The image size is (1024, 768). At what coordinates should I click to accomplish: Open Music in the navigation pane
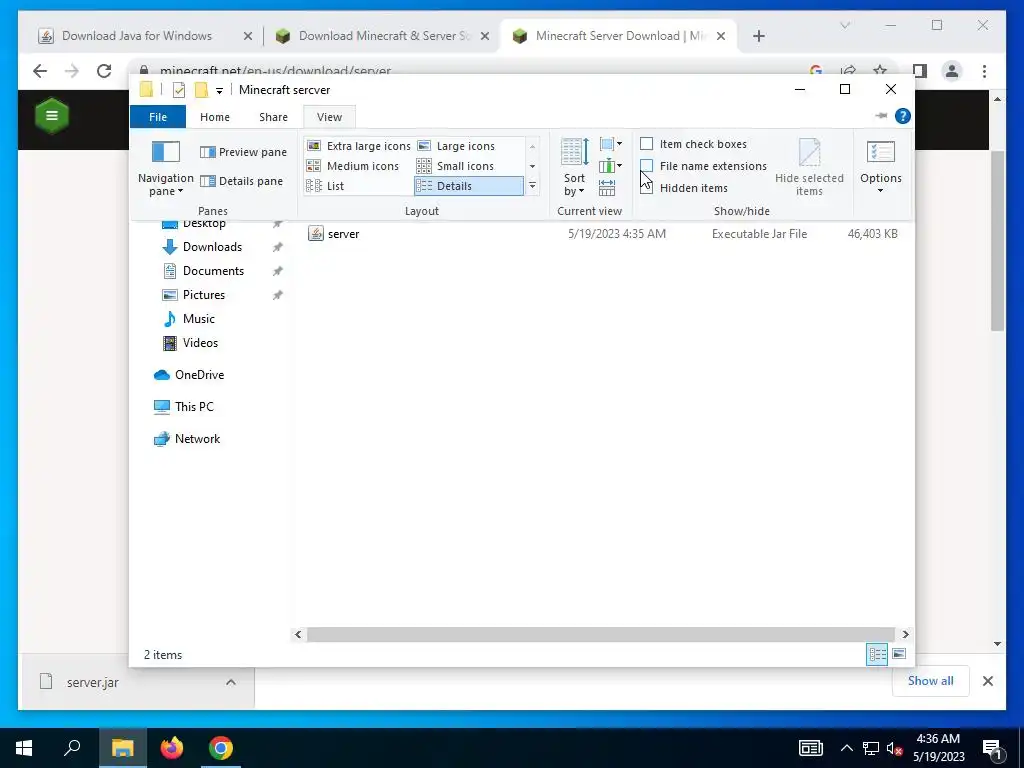click(x=199, y=319)
